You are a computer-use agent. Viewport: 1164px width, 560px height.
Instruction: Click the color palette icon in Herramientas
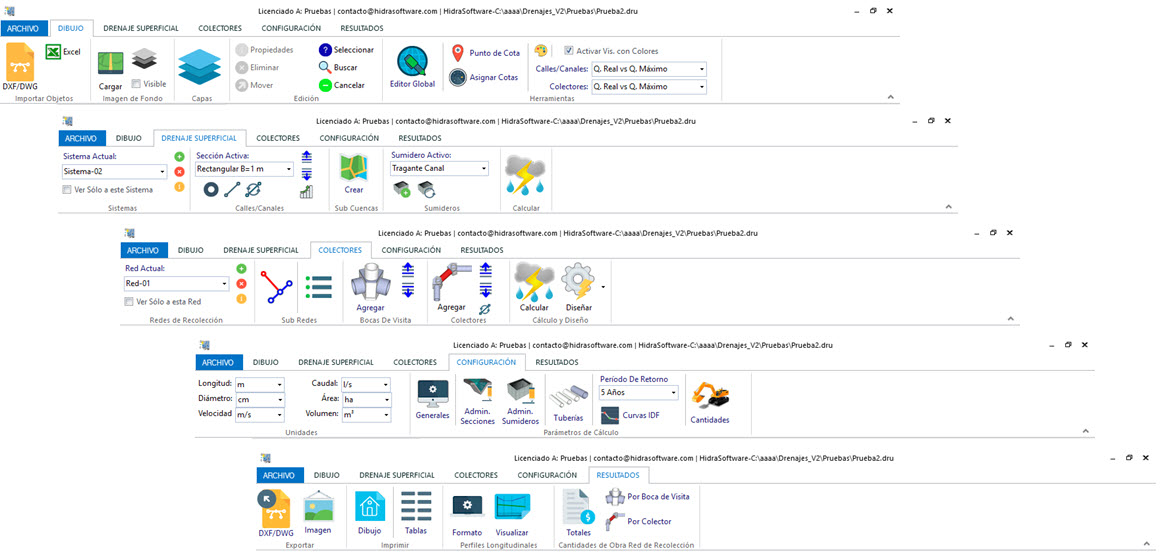(x=542, y=50)
